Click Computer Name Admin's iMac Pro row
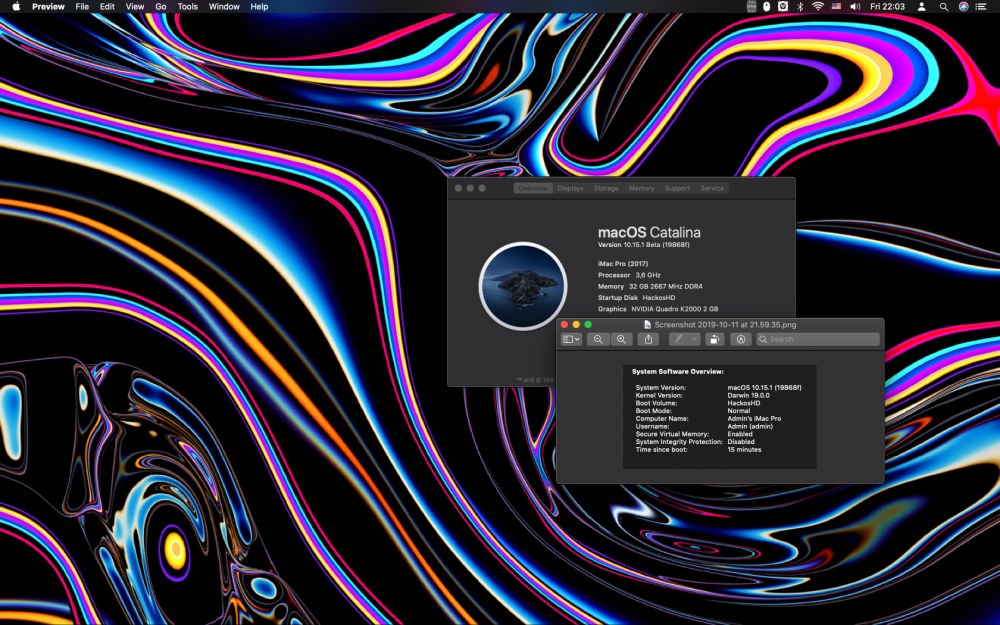This screenshot has width=1000, height=625. pos(708,418)
